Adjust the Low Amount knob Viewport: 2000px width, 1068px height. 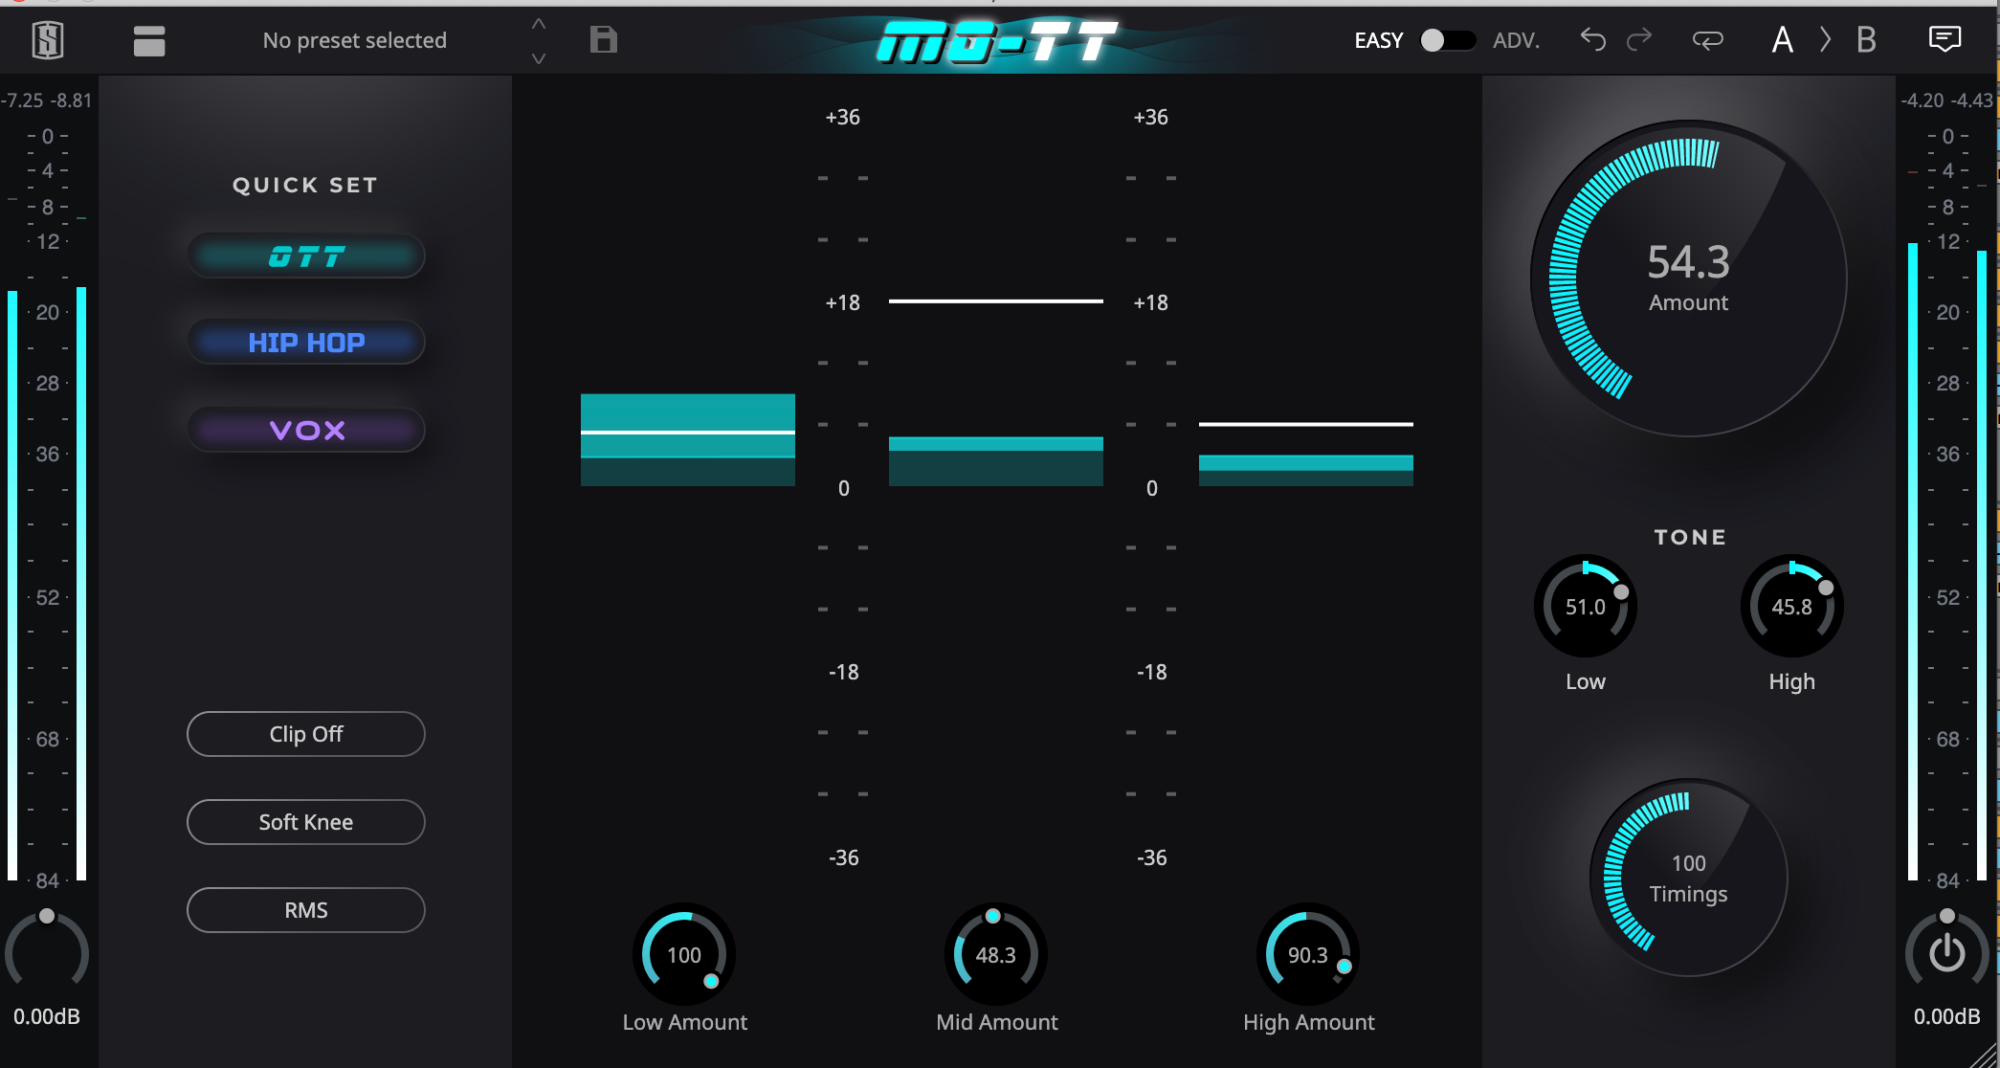coord(684,954)
